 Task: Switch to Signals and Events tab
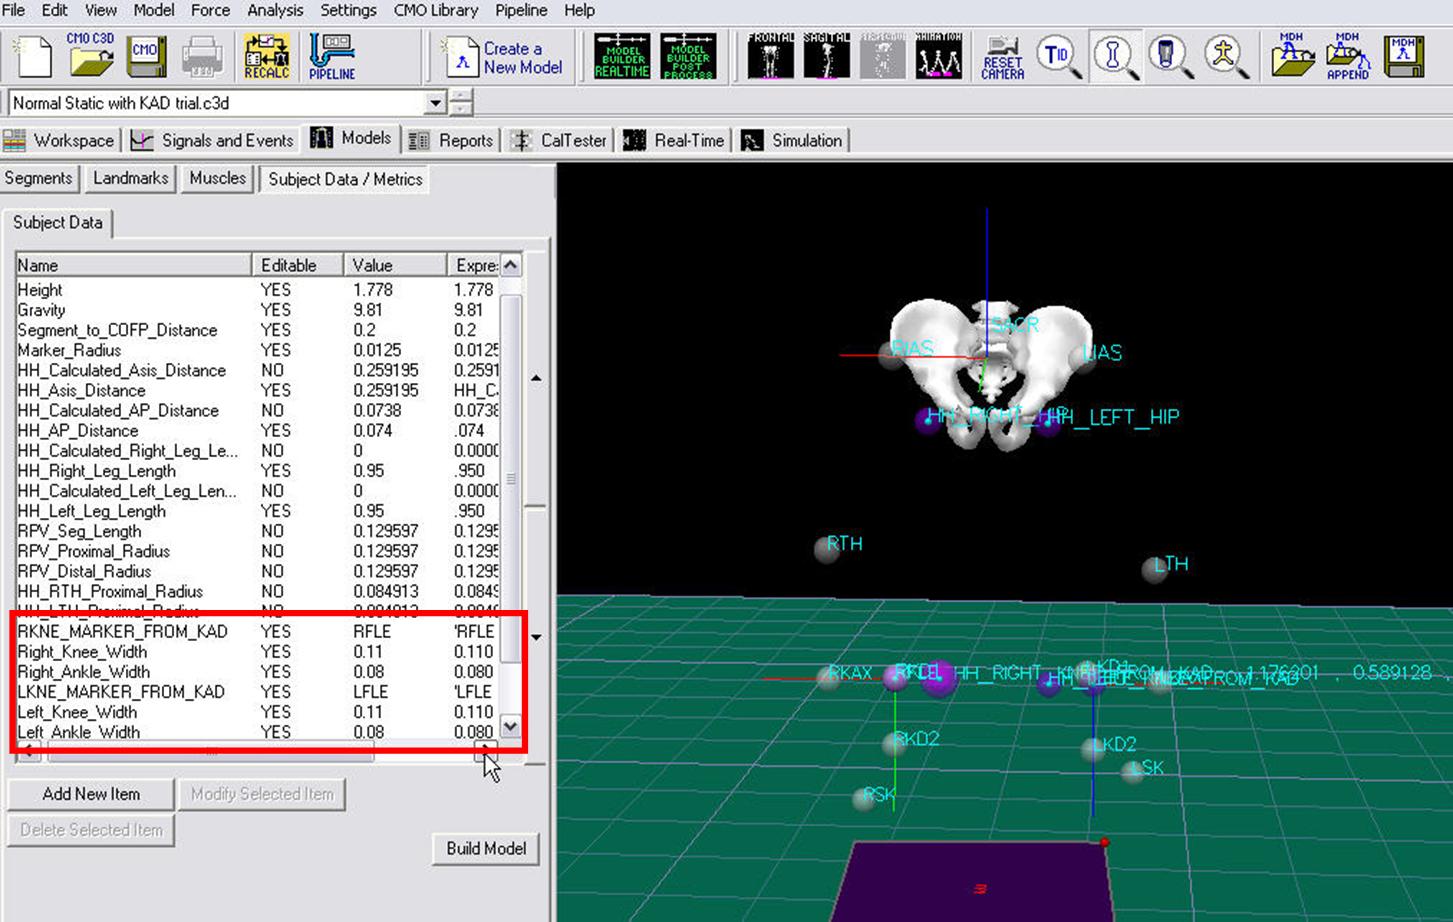click(213, 140)
